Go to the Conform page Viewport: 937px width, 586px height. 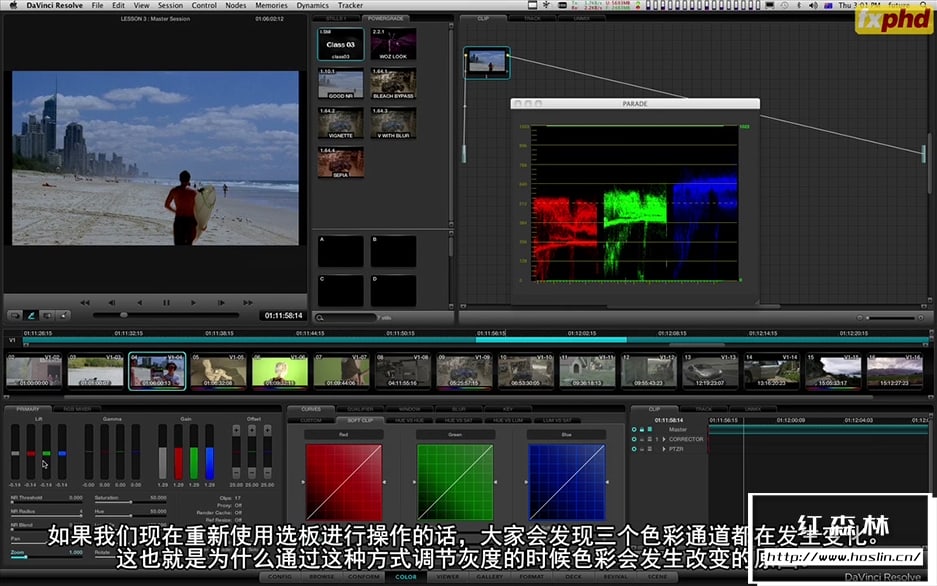363,577
